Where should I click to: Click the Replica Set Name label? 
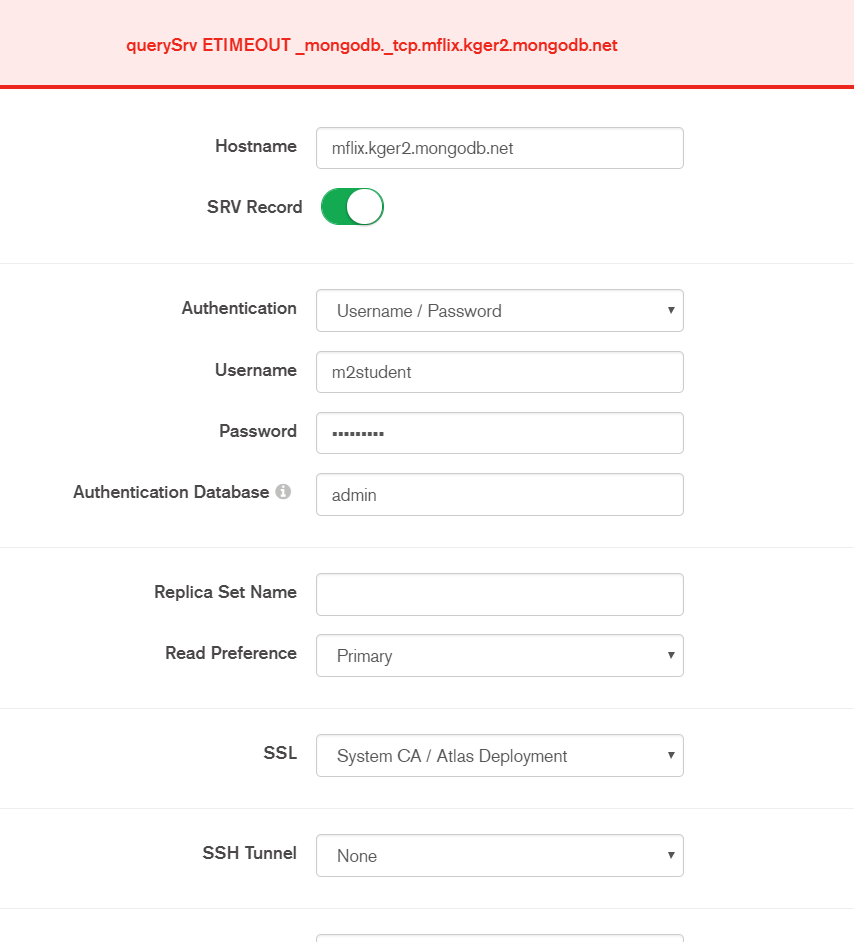coord(225,592)
